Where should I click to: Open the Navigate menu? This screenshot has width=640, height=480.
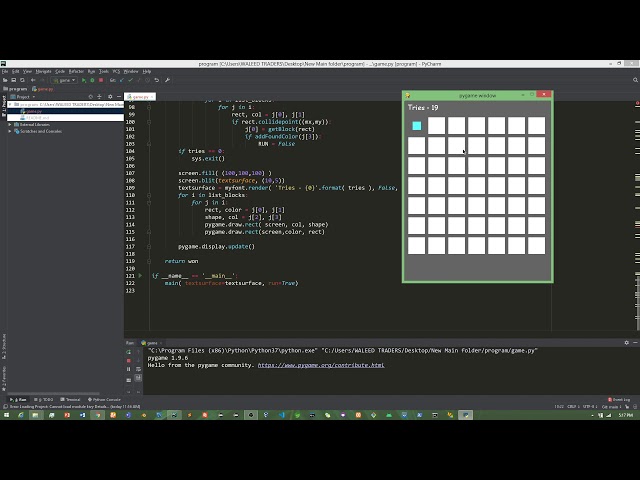pyautogui.click(x=43, y=71)
